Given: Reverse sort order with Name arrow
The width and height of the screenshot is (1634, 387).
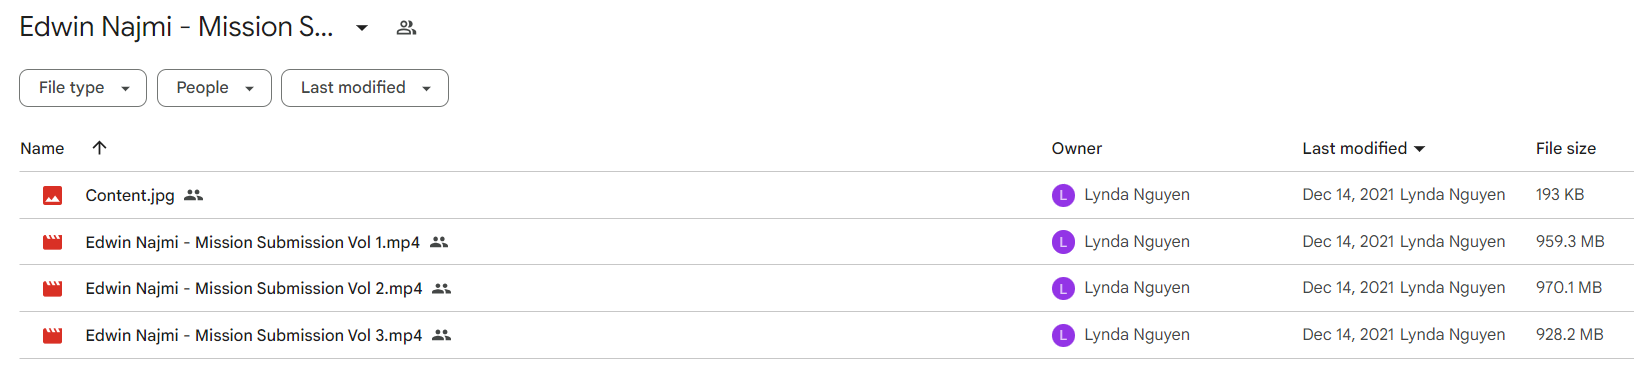Looking at the screenshot, I should pos(99,148).
